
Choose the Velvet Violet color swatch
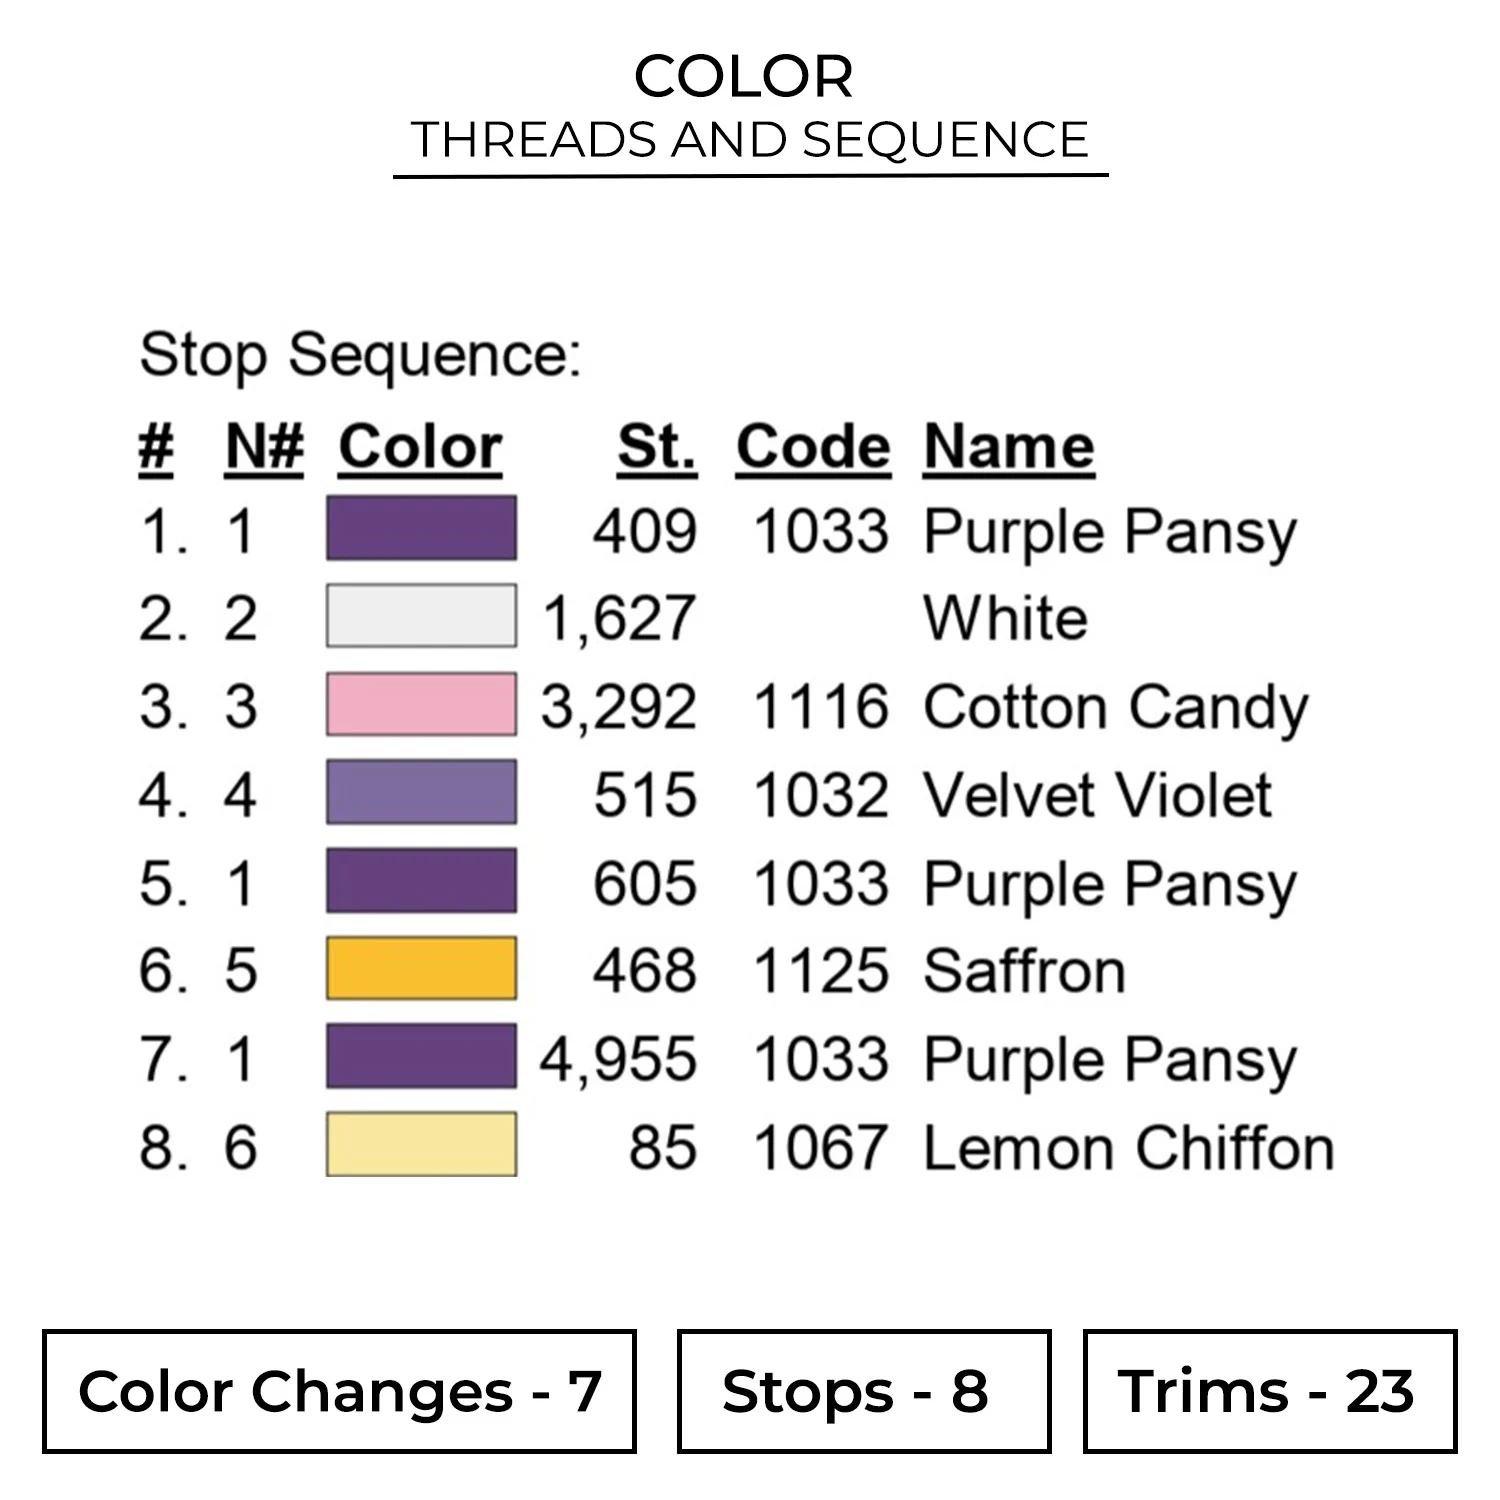coord(421,792)
